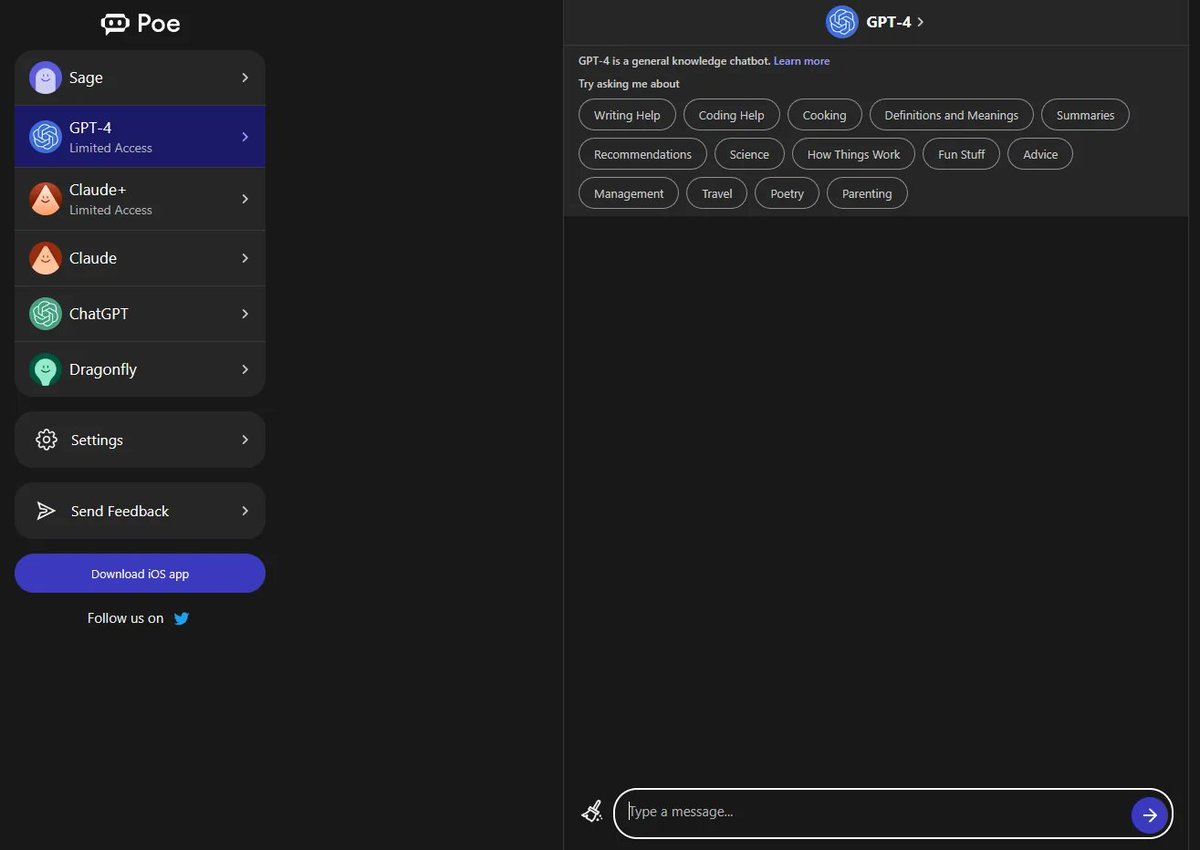Click the Send Feedback paper plane icon
Viewport: 1200px width, 850px height.
[x=46, y=511]
